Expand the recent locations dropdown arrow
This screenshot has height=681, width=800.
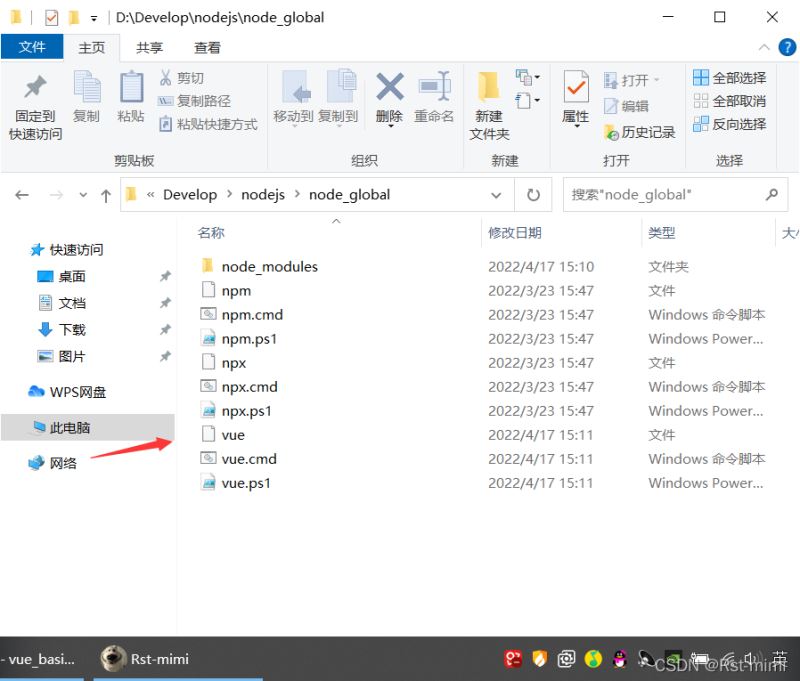(82, 195)
